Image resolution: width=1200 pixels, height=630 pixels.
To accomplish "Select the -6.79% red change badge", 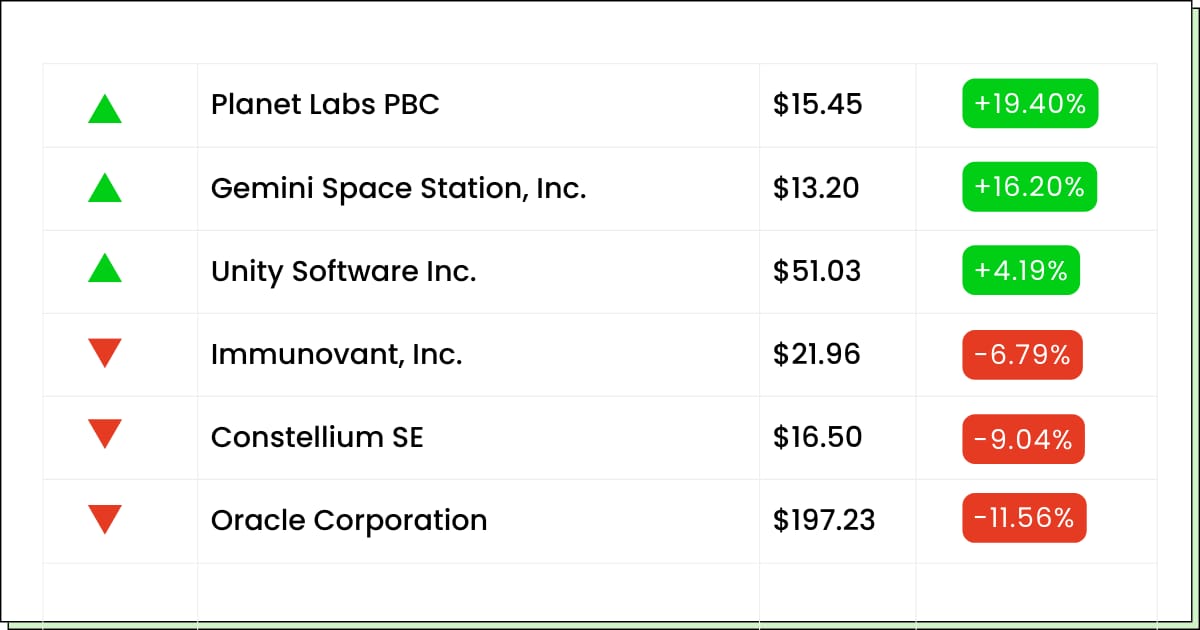I will (1022, 355).
